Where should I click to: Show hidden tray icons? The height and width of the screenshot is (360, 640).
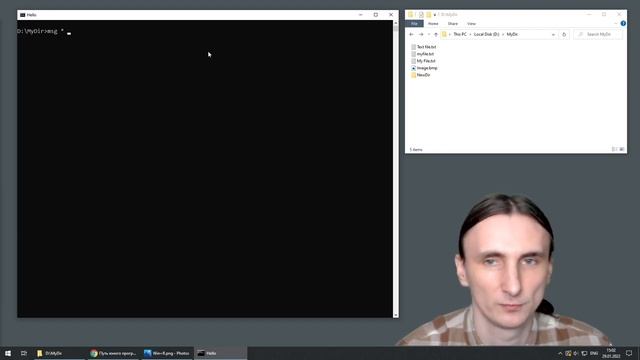[x=560, y=353]
